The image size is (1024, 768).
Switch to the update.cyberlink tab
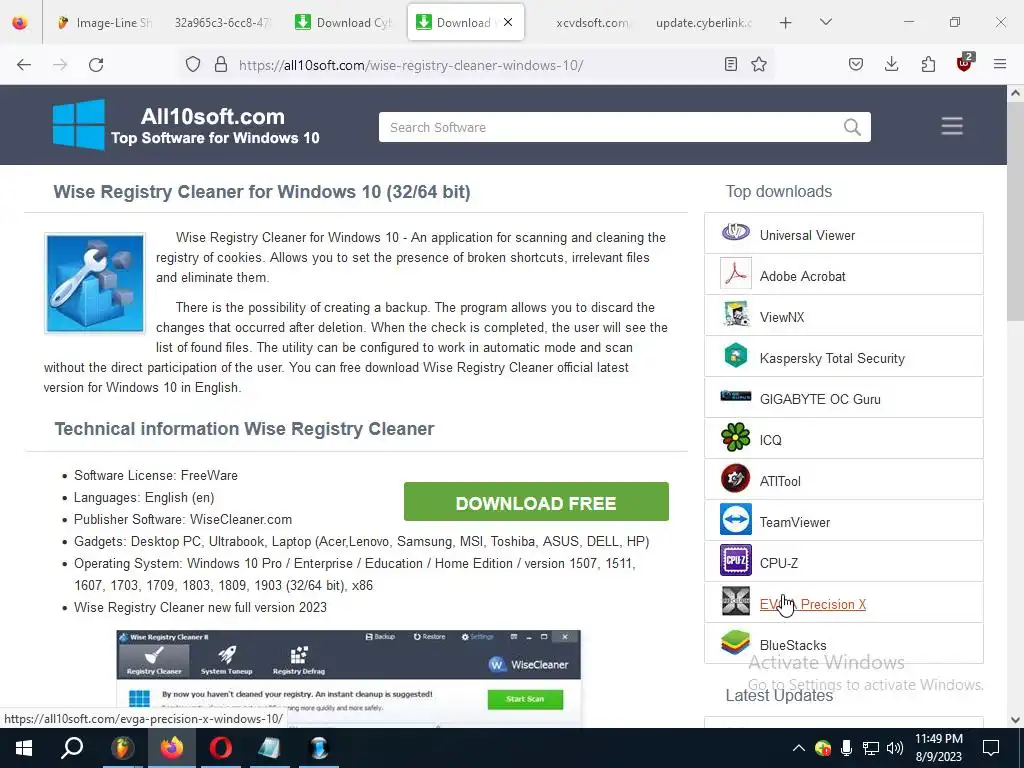703,23
